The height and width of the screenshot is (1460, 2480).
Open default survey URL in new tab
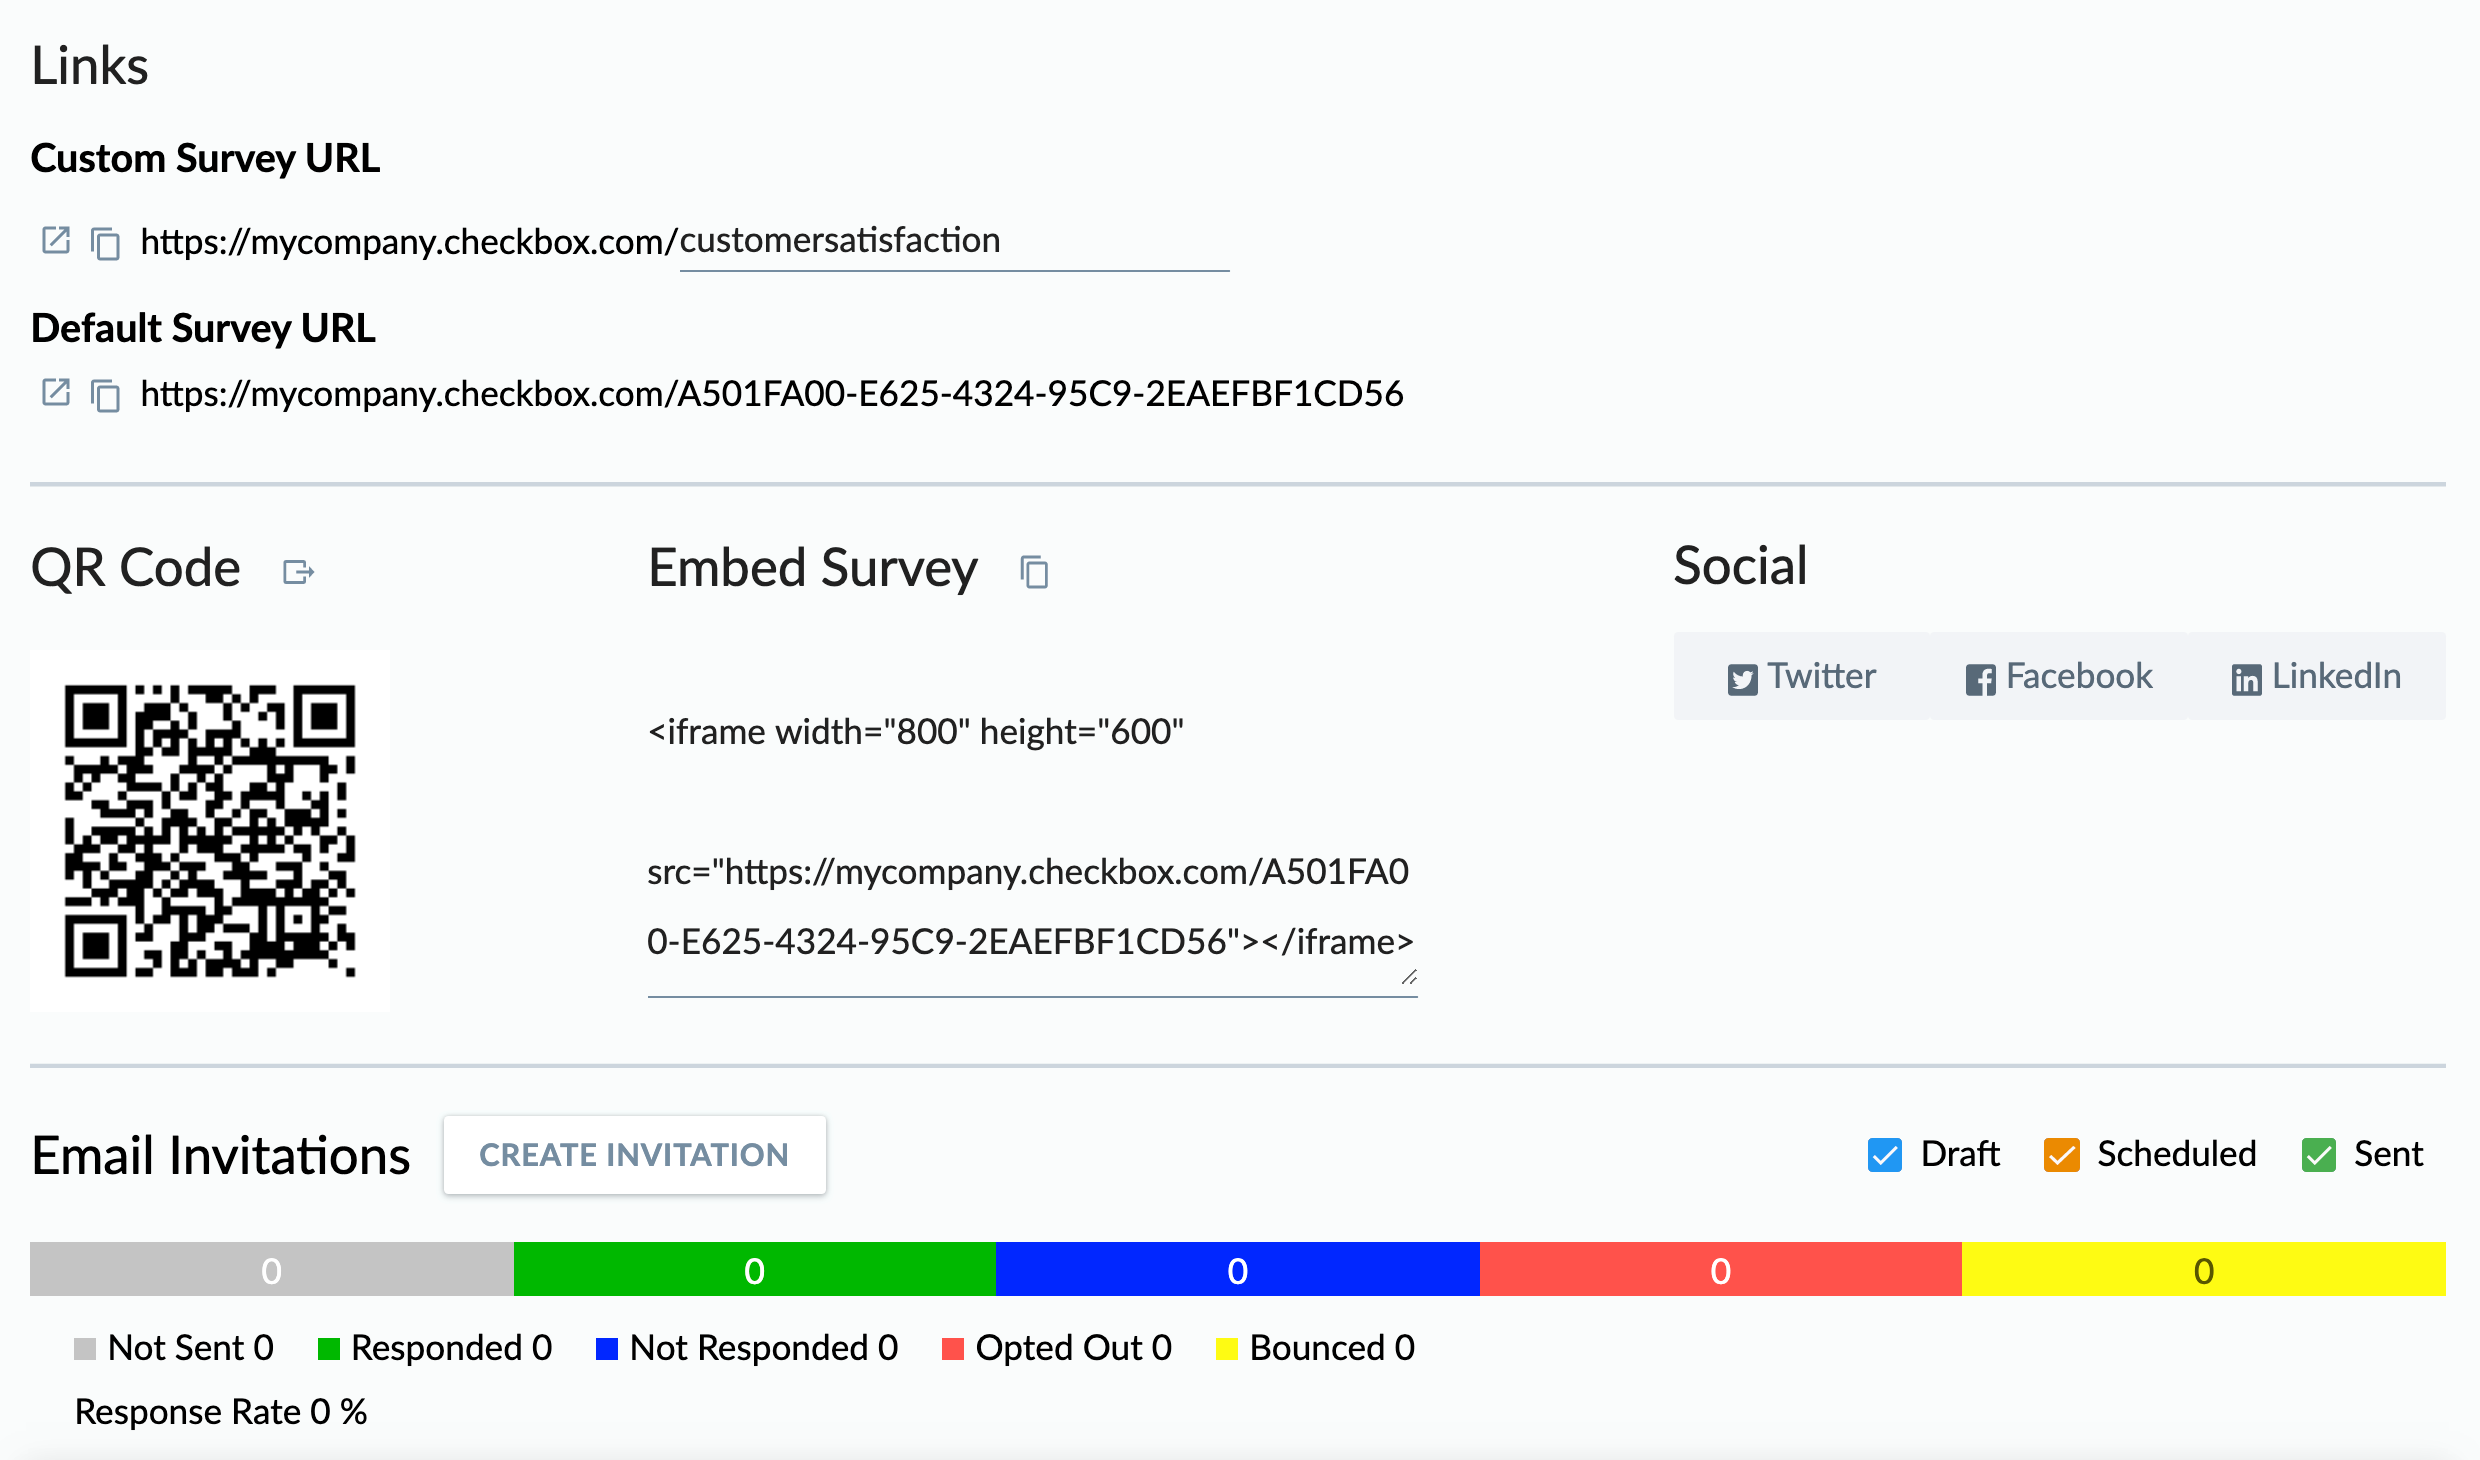tap(56, 392)
